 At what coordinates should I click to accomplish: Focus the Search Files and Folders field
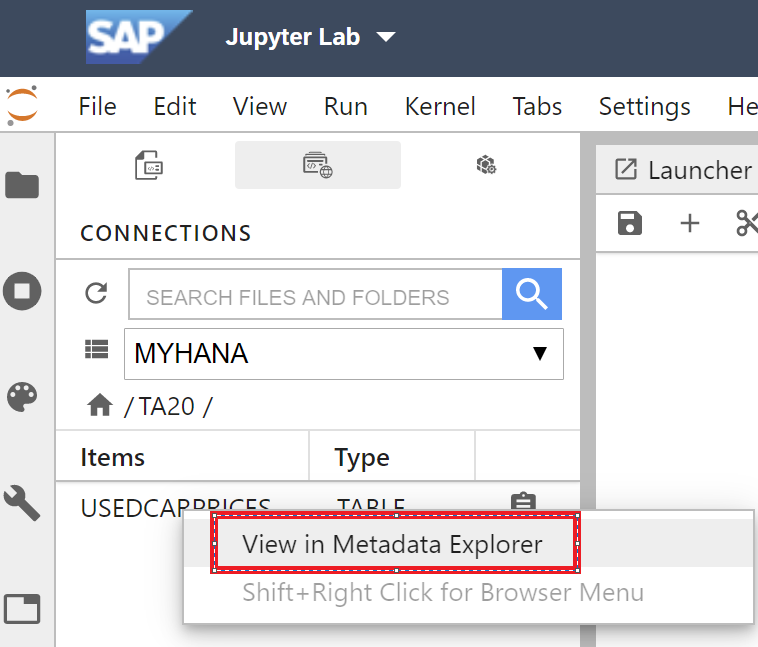[315, 294]
